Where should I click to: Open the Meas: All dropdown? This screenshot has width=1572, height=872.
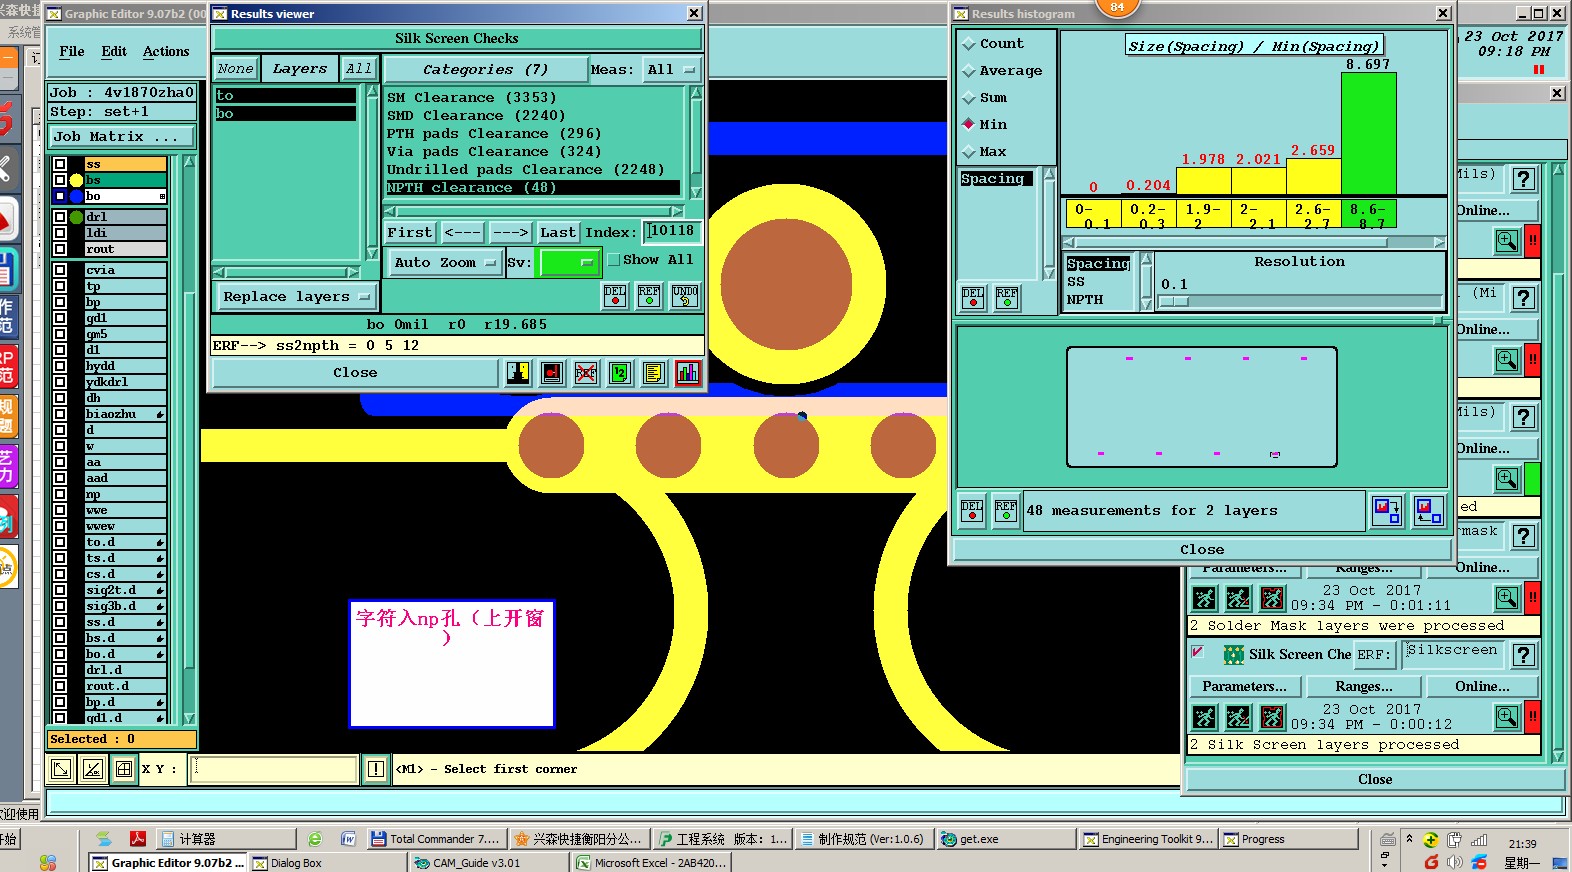coord(671,70)
